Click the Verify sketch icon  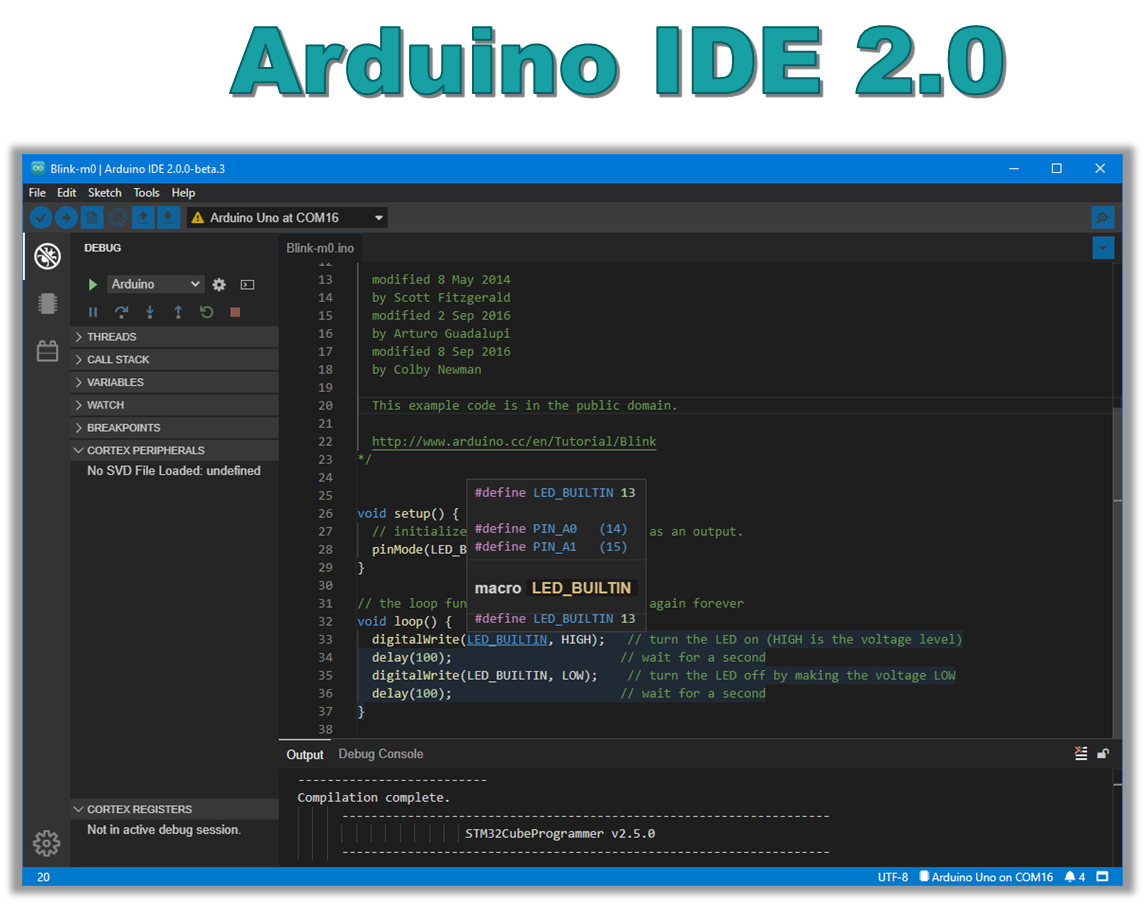click(41, 217)
